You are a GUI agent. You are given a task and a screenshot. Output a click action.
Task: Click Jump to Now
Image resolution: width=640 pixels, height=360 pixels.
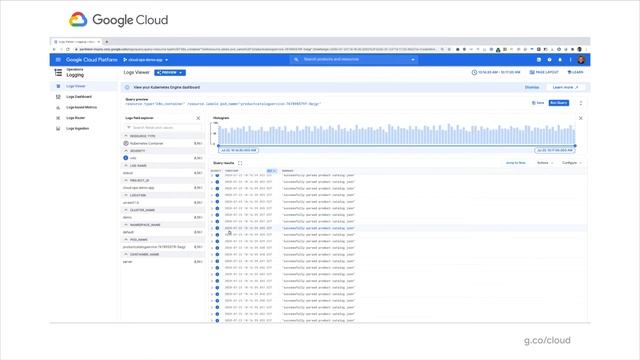point(516,163)
